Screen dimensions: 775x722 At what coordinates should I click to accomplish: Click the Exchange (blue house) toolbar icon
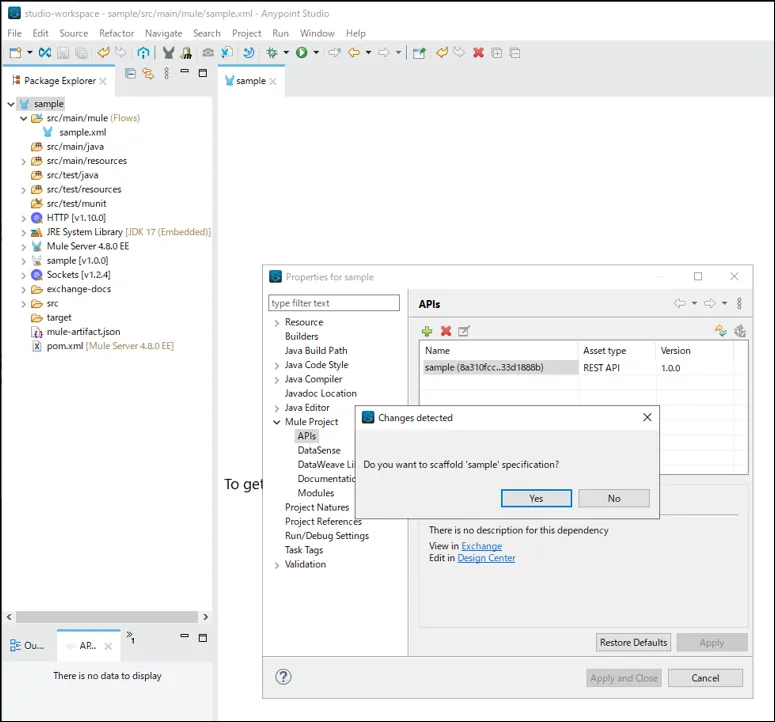pyautogui.click(x=143, y=52)
